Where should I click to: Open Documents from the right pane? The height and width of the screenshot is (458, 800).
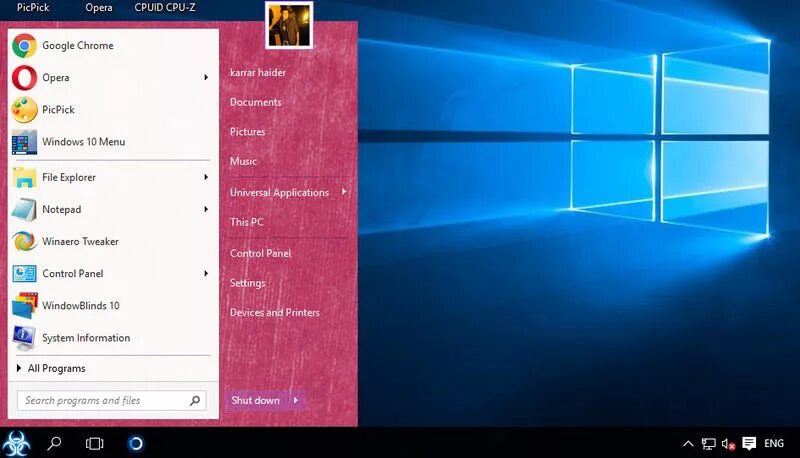(x=256, y=102)
